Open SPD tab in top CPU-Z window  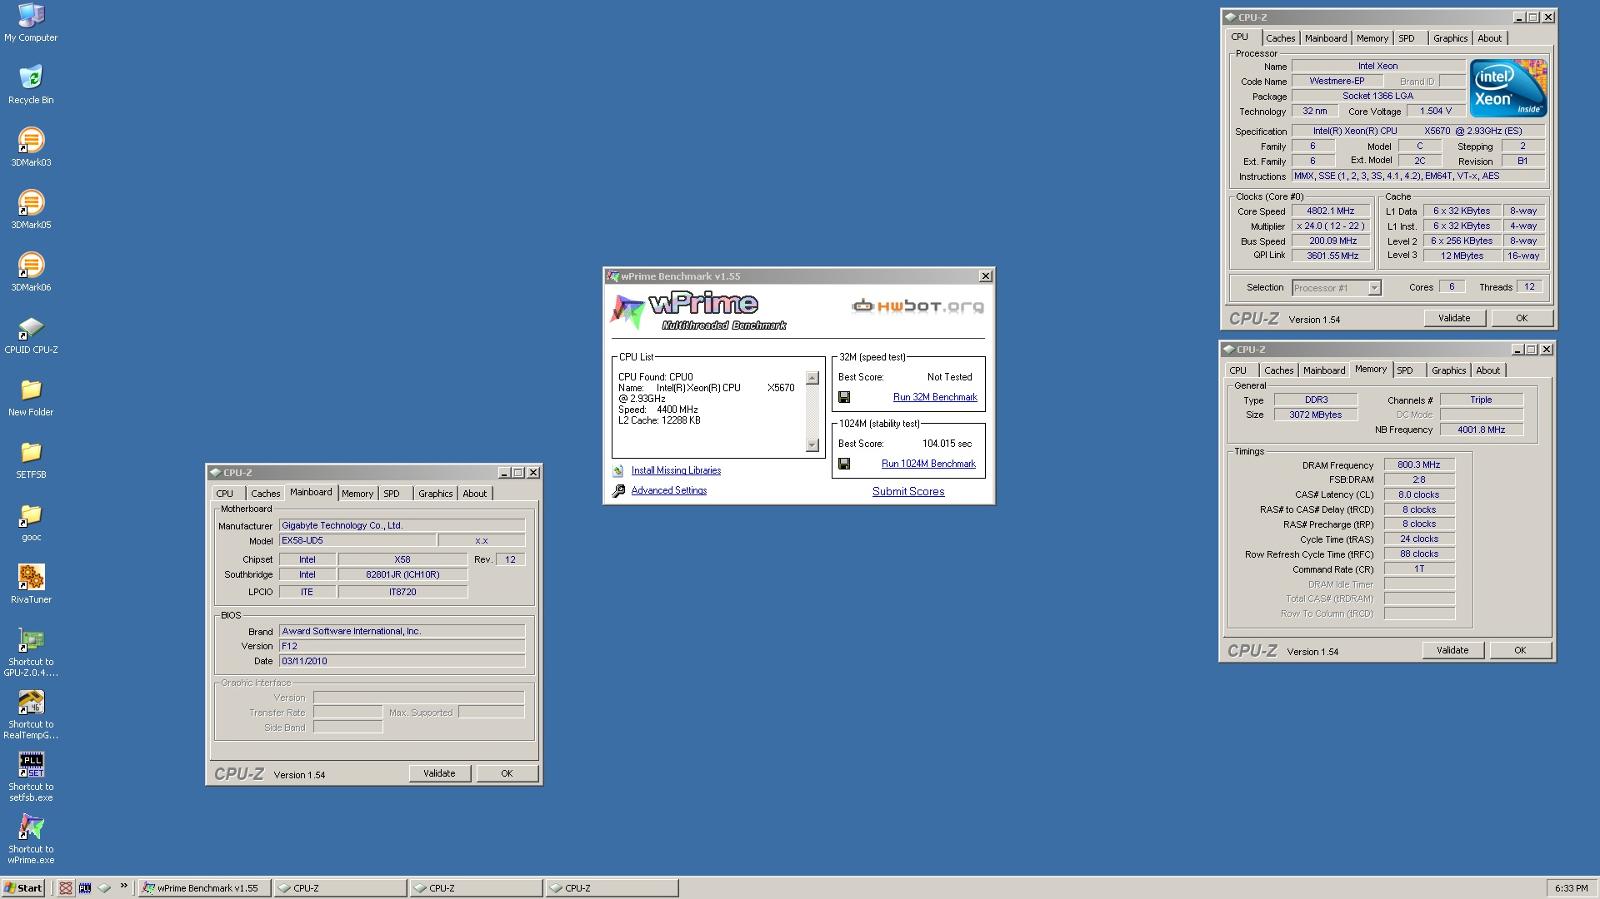click(x=1407, y=39)
